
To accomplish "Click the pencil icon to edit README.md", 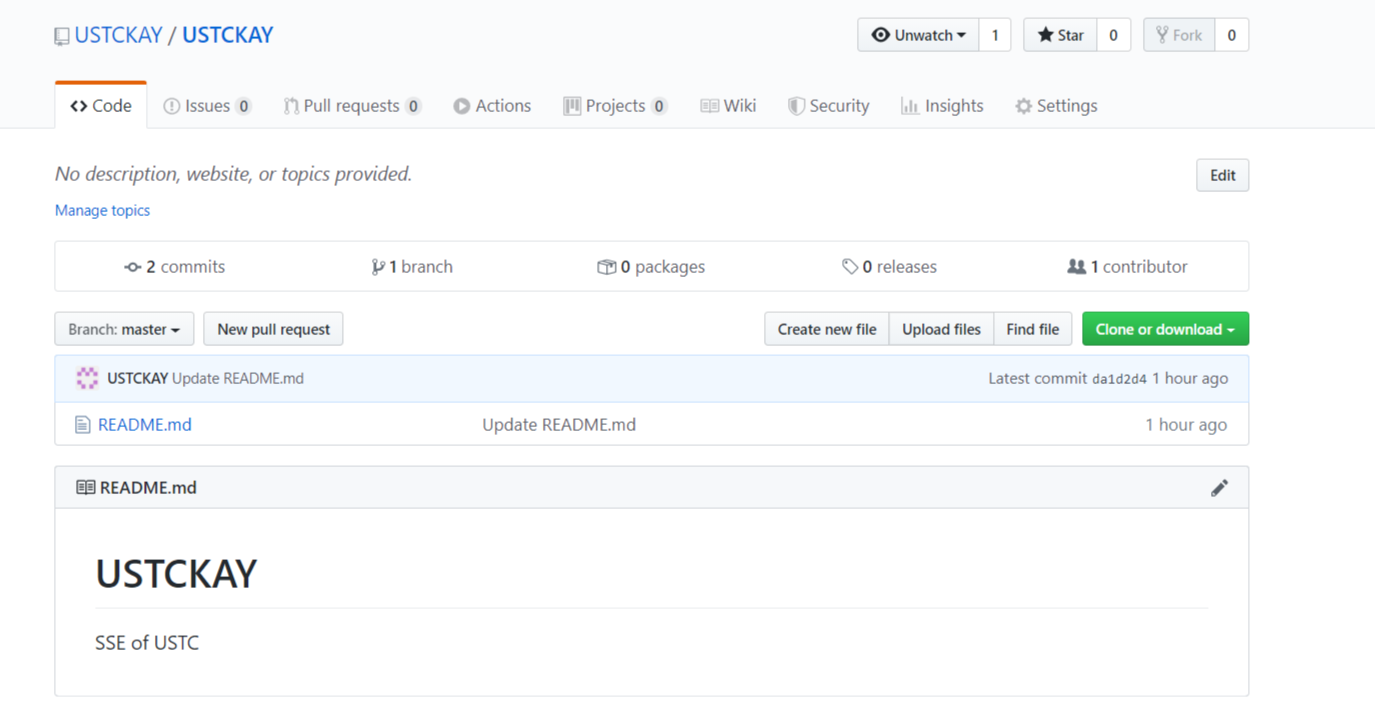I will [x=1219, y=488].
